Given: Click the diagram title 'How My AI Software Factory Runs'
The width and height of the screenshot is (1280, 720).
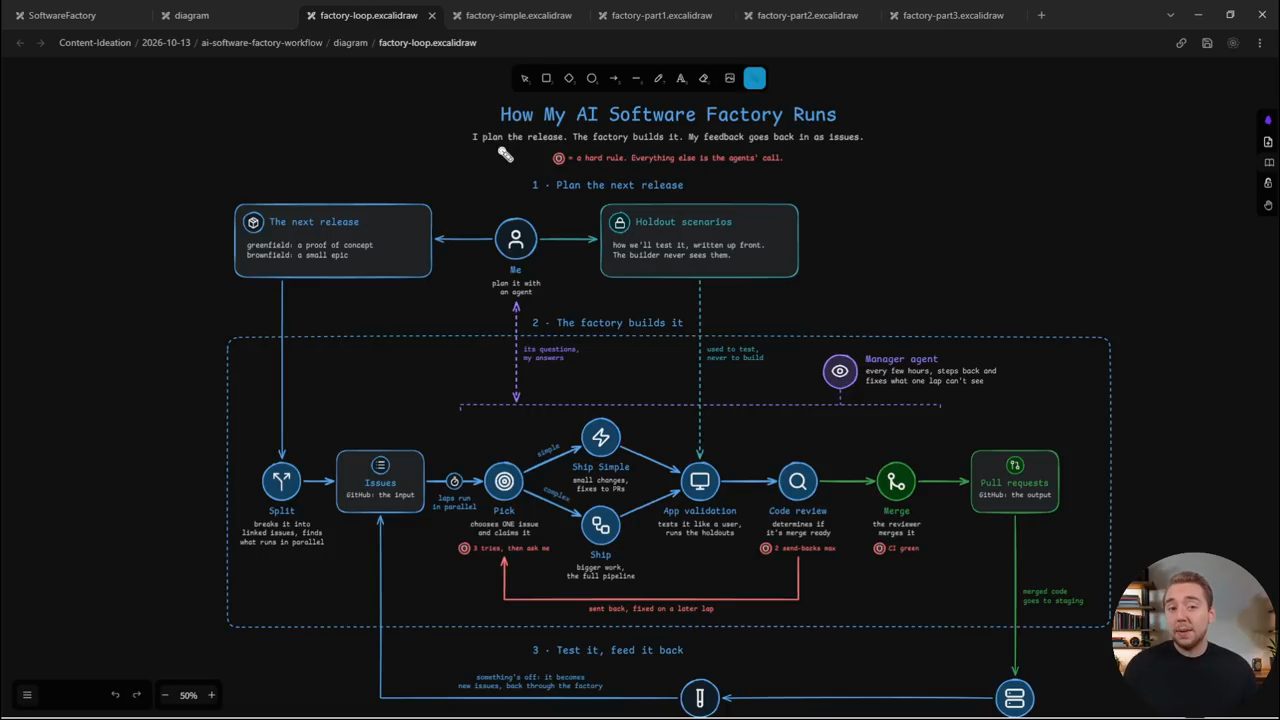Looking at the screenshot, I should [668, 114].
